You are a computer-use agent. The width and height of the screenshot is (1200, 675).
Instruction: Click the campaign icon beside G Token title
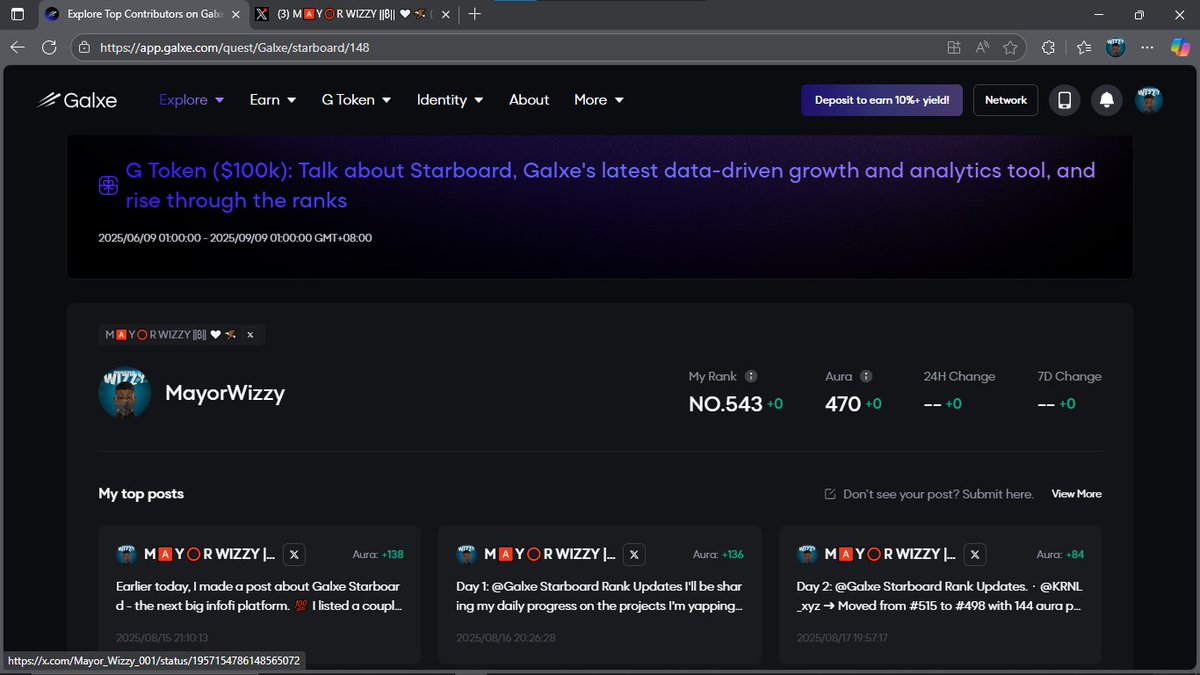[x=108, y=186]
